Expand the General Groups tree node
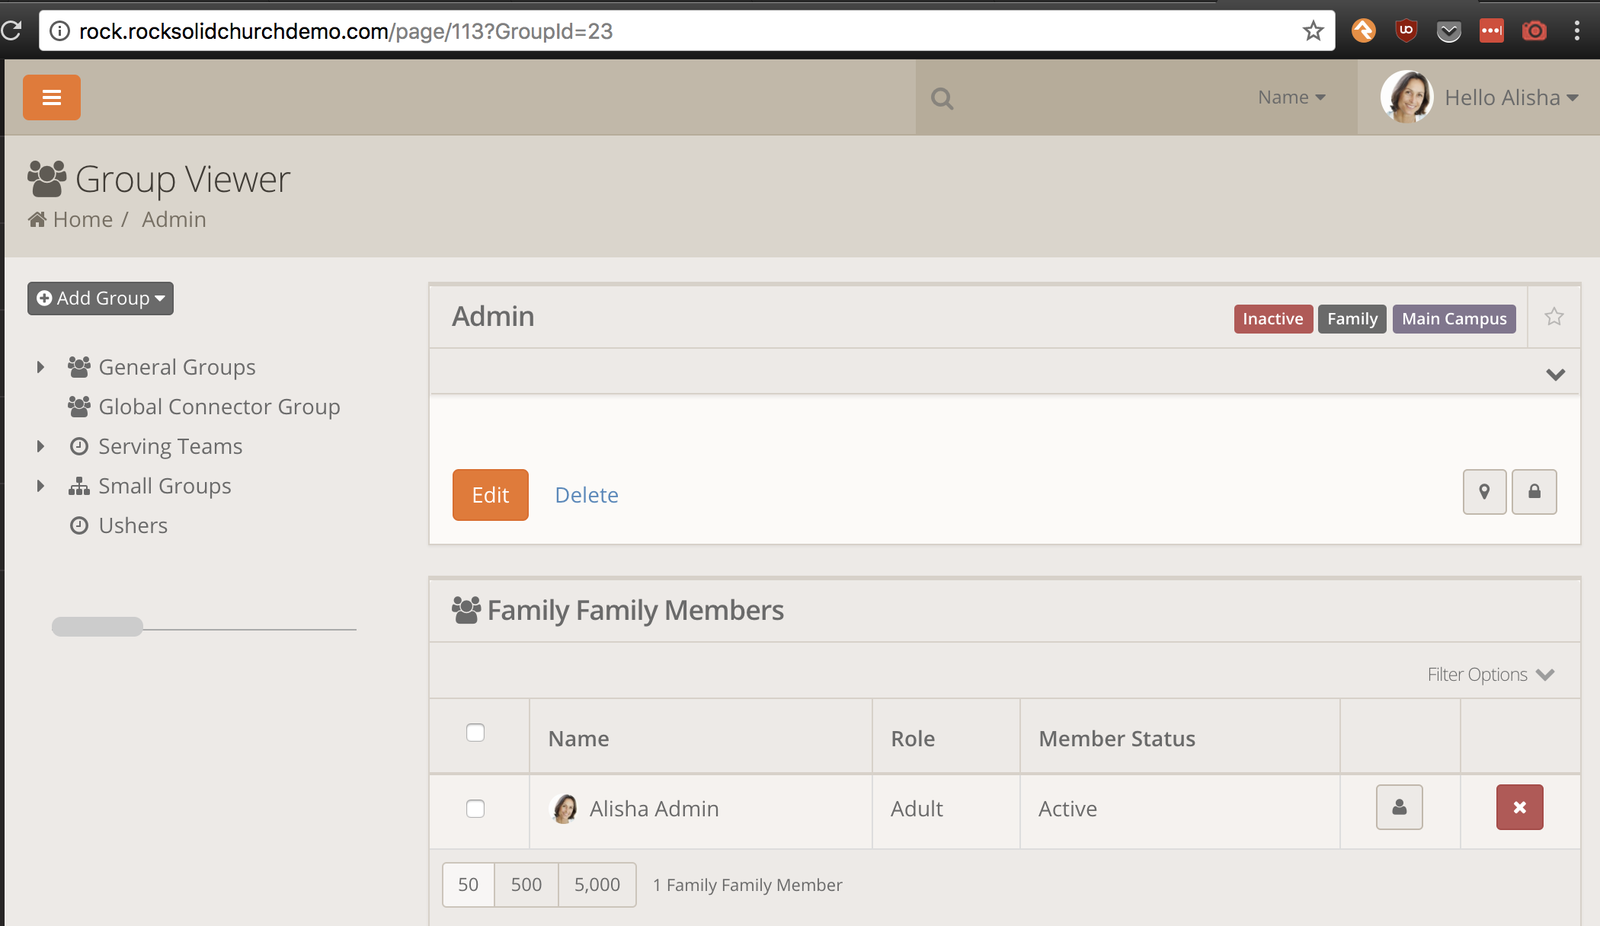The height and width of the screenshot is (926, 1600). (x=41, y=367)
